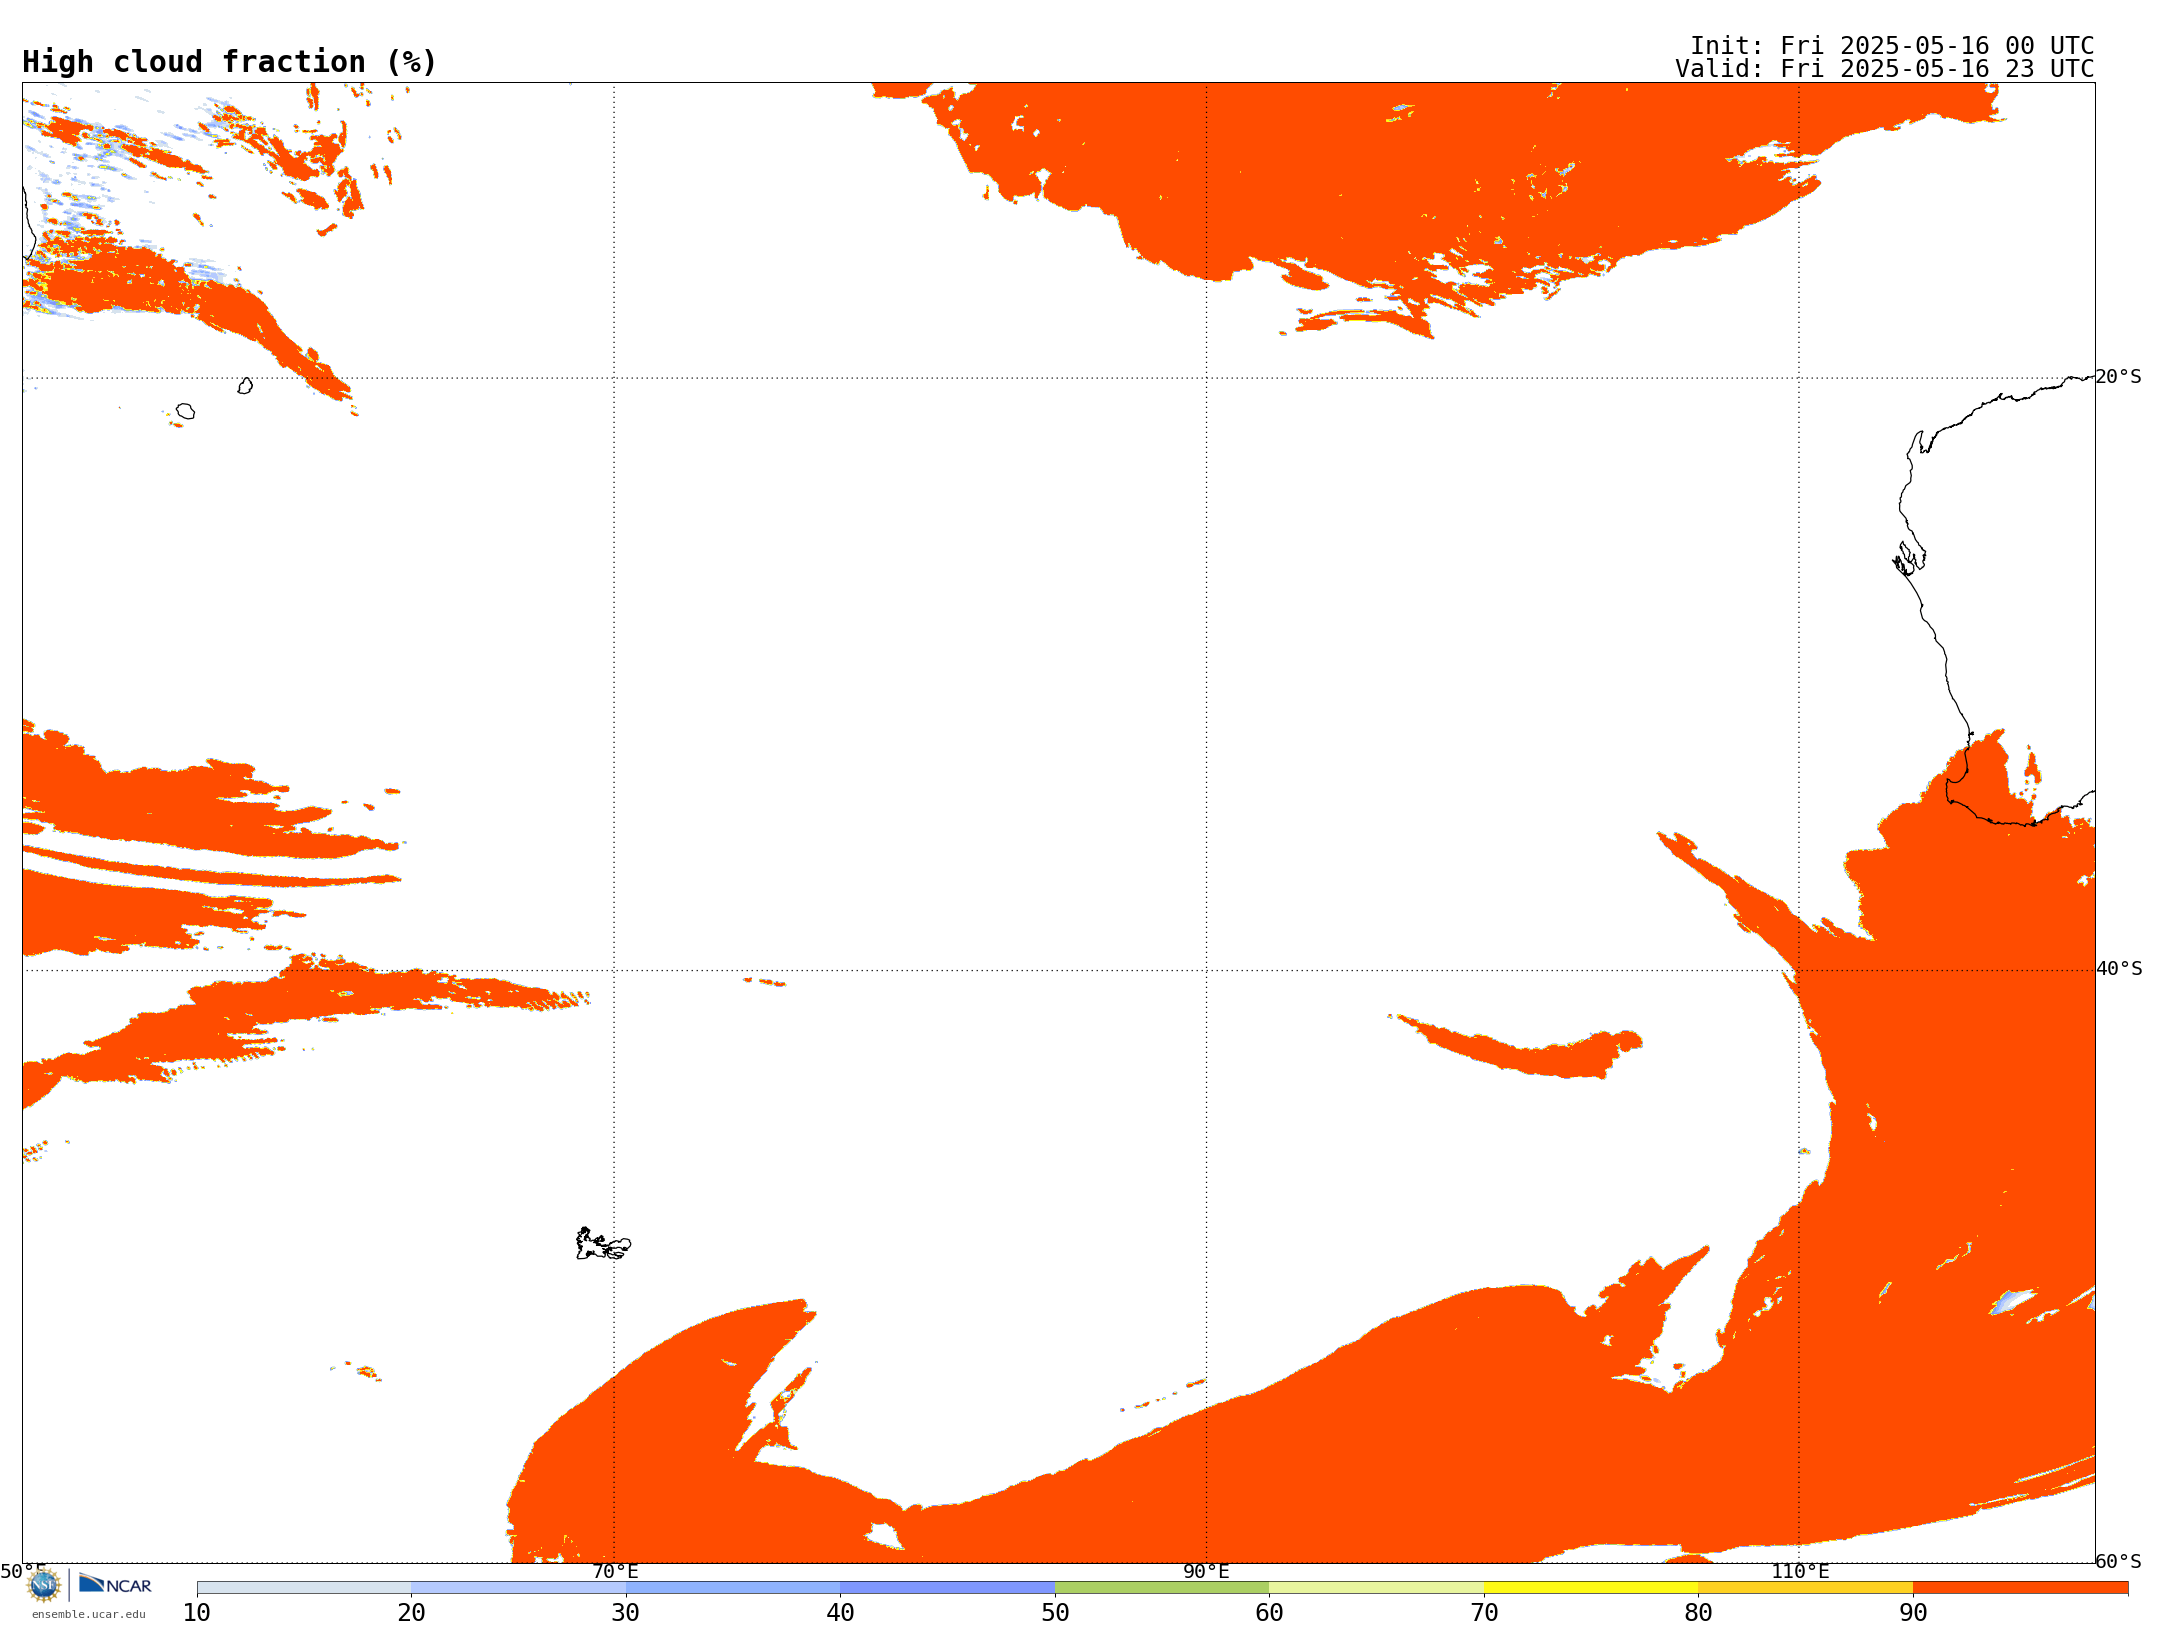Click the 70–80 yellow colorbar segment
The height and width of the screenshot is (1626, 2160).
pos(1591,1588)
